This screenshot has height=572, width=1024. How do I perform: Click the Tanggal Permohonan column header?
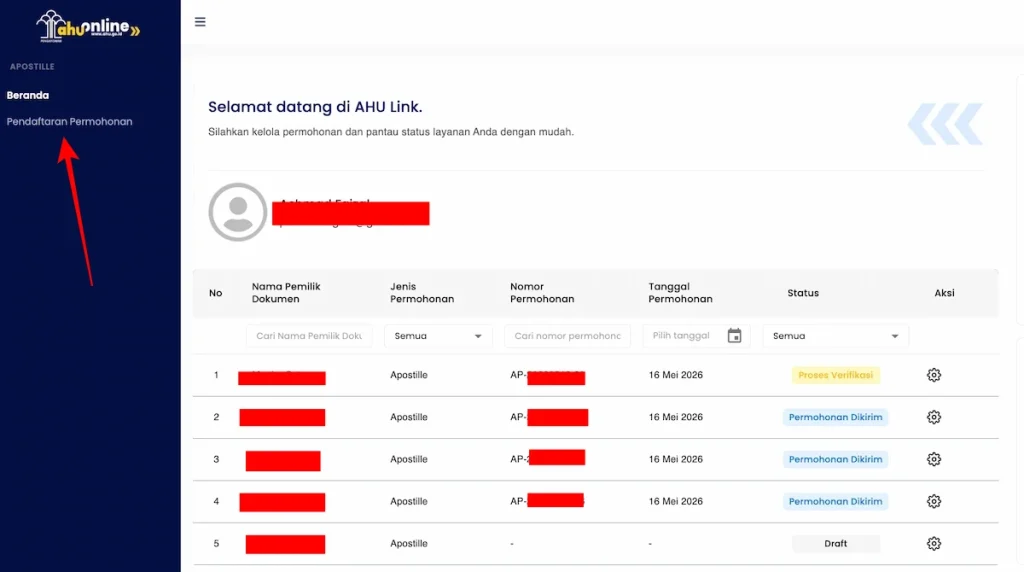(x=680, y=293)
